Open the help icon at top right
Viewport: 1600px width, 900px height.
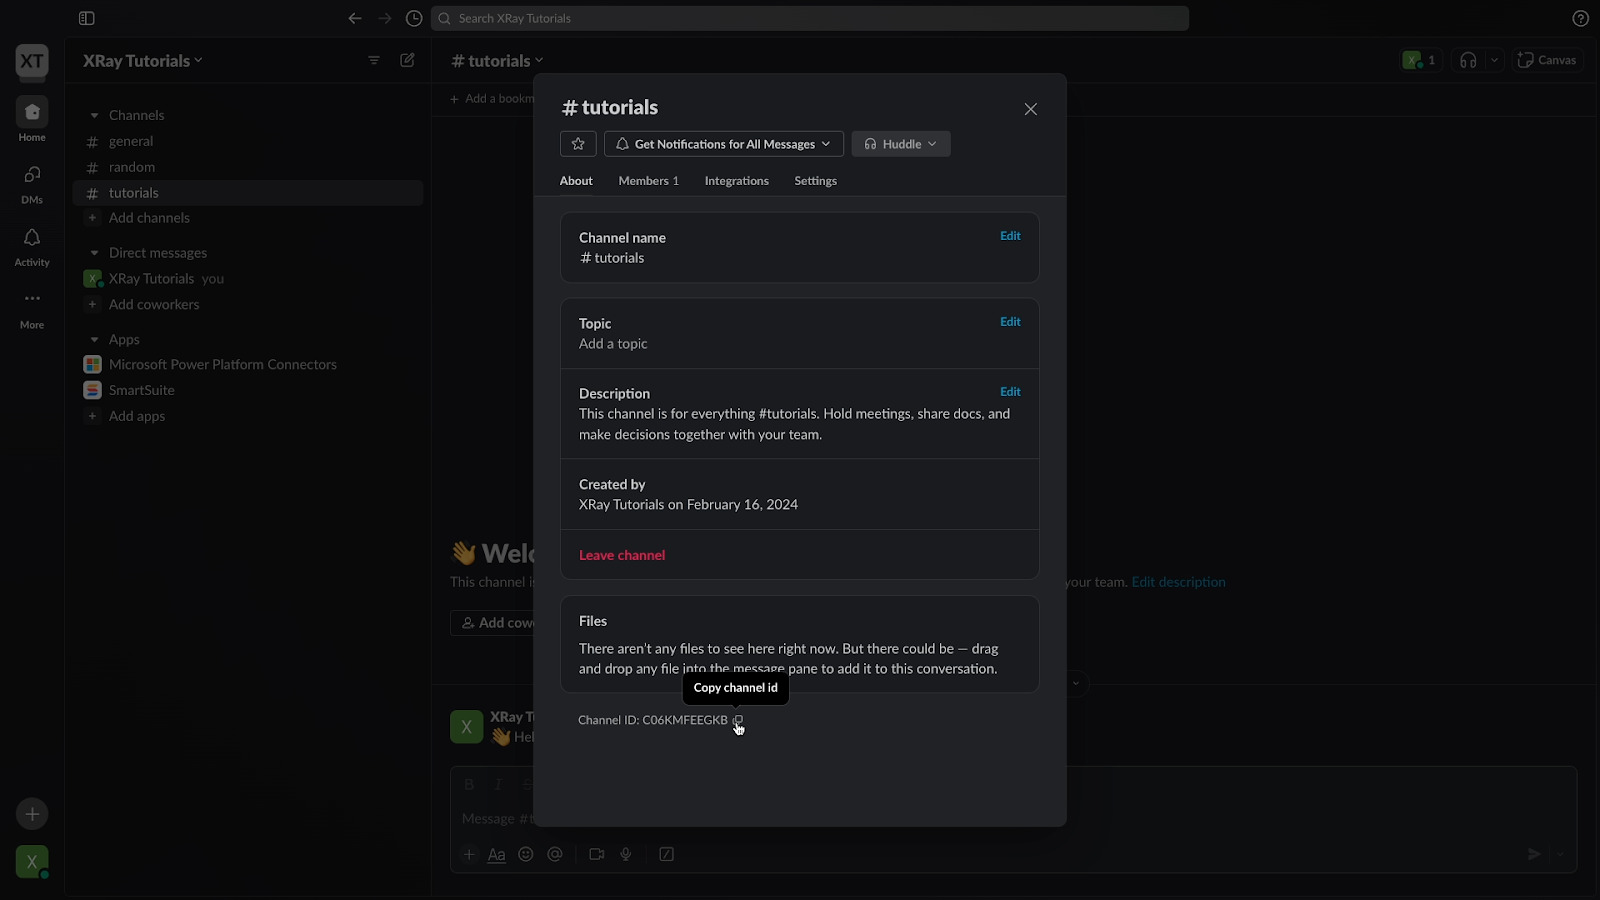(x=1580, y=18)
